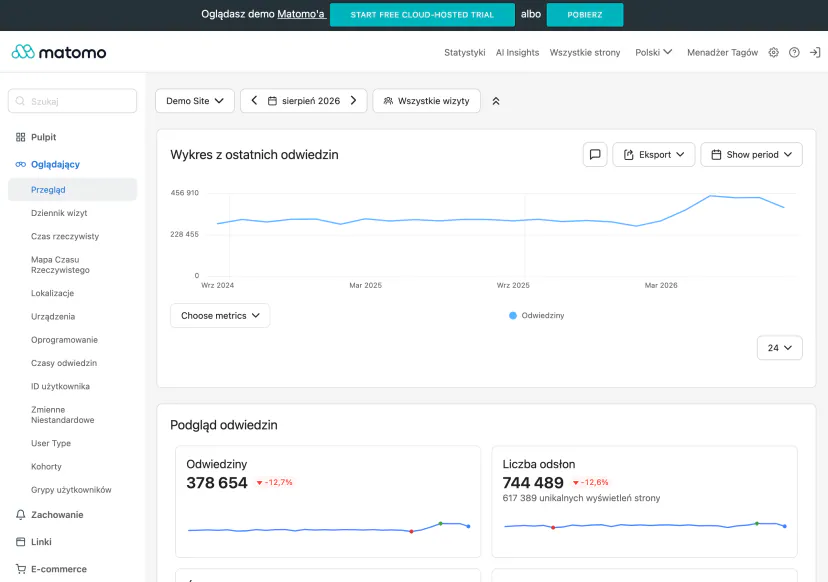This screenshot has height=582, width=828.
Task: Click the Oglądający glasses icon
Action: tap(21, 164)
